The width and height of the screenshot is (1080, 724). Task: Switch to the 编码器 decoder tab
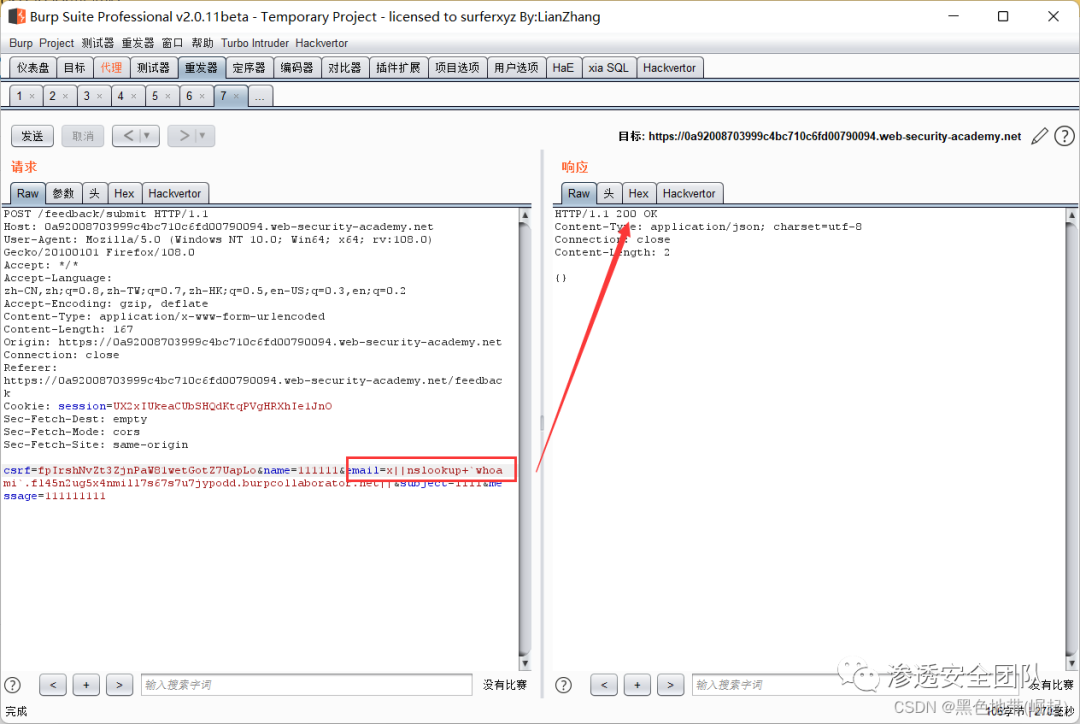[297, 68]
